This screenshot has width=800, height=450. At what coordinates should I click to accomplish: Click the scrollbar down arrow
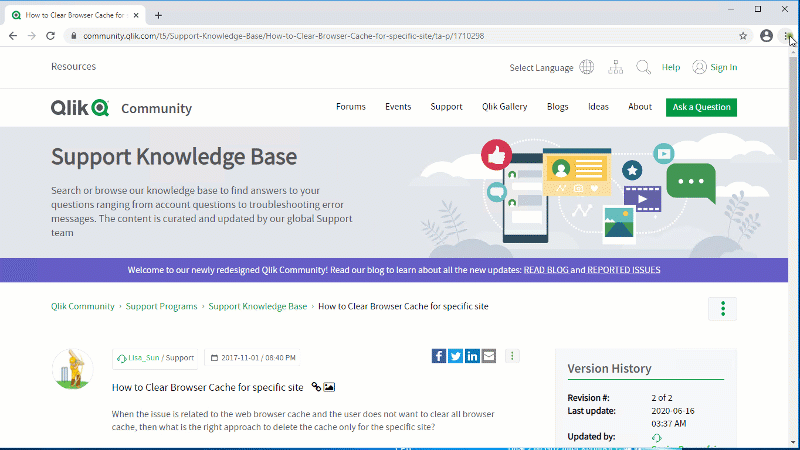coord(793,442)
